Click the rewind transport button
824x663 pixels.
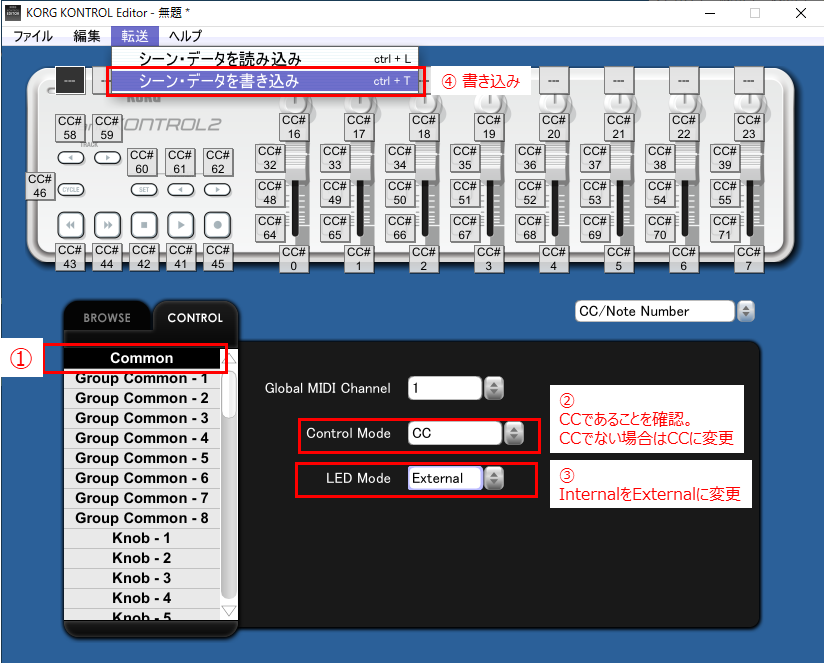pos(69,223)
